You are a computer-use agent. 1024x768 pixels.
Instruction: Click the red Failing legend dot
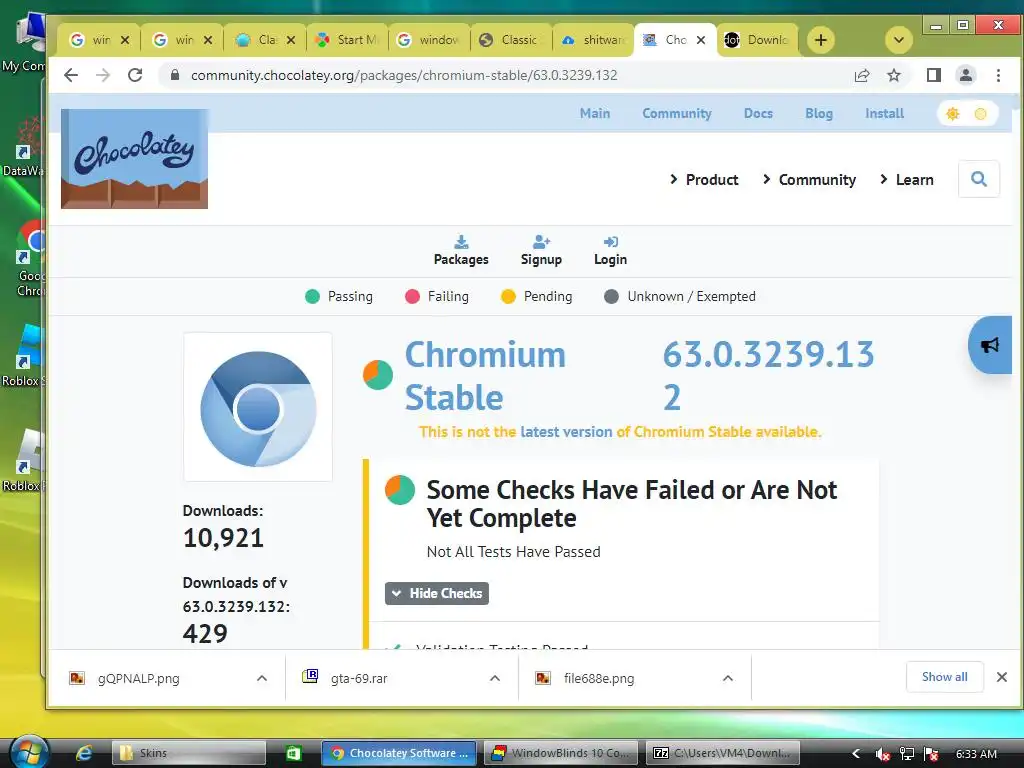pyautogui.click(x=412, y=296)
